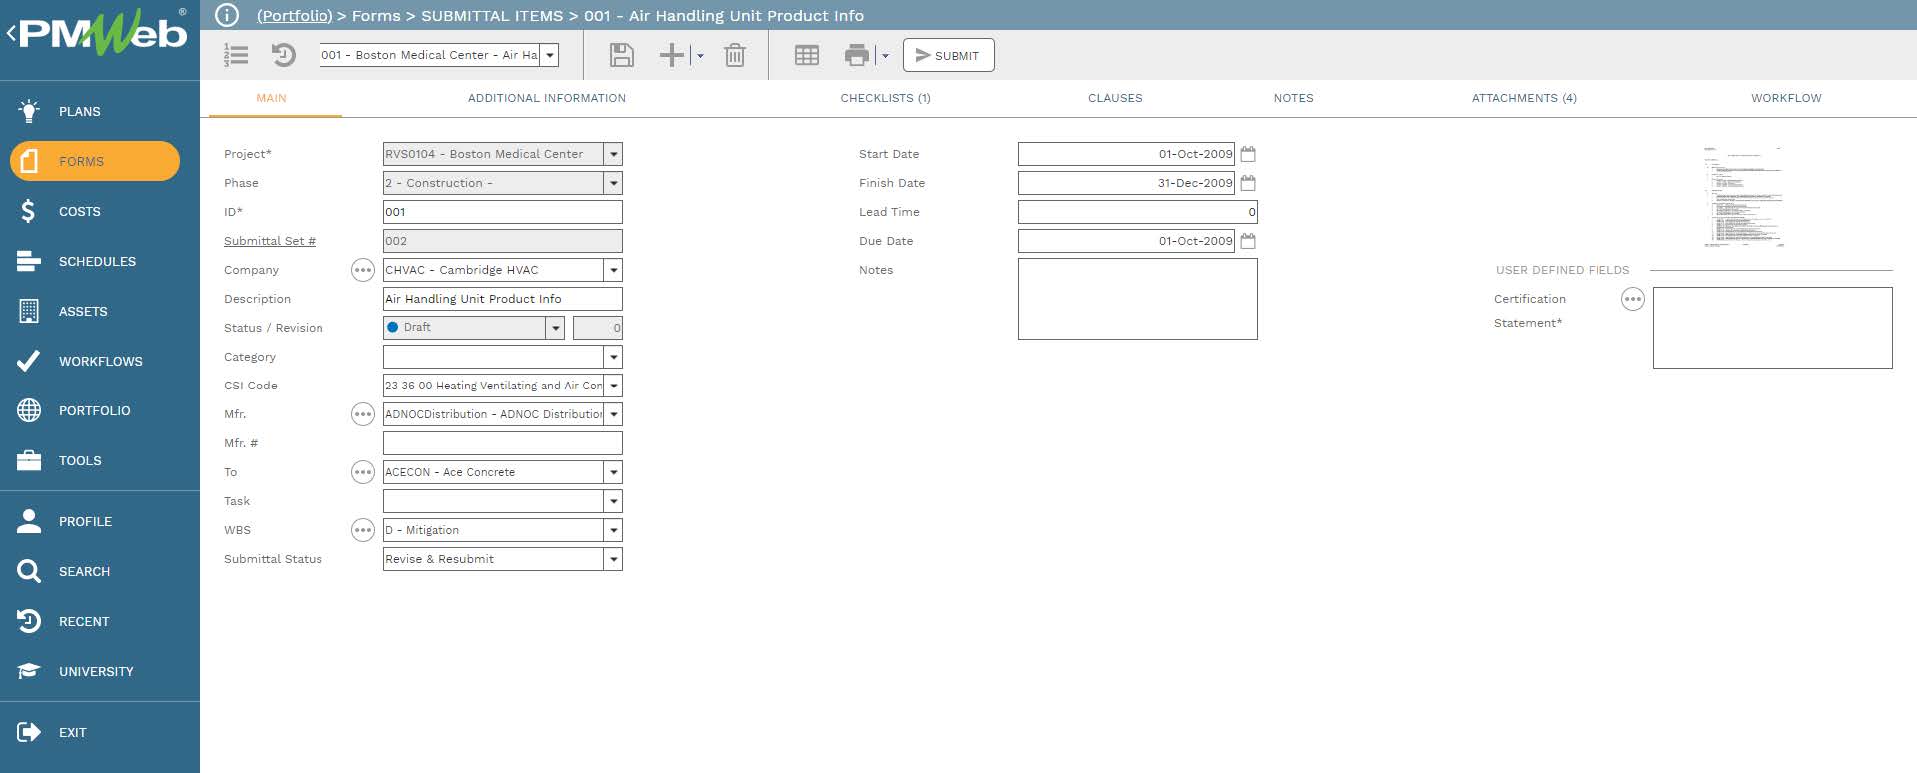
Task: Open the Start Date calendar picker
Action: coord(1248,154)
